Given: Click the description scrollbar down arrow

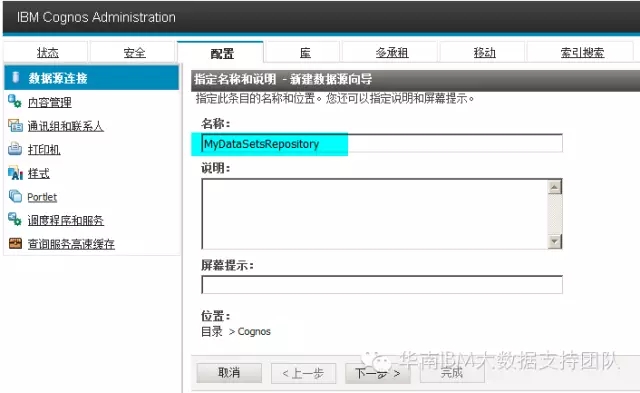Looking at the screenshot, I should 554,241.
